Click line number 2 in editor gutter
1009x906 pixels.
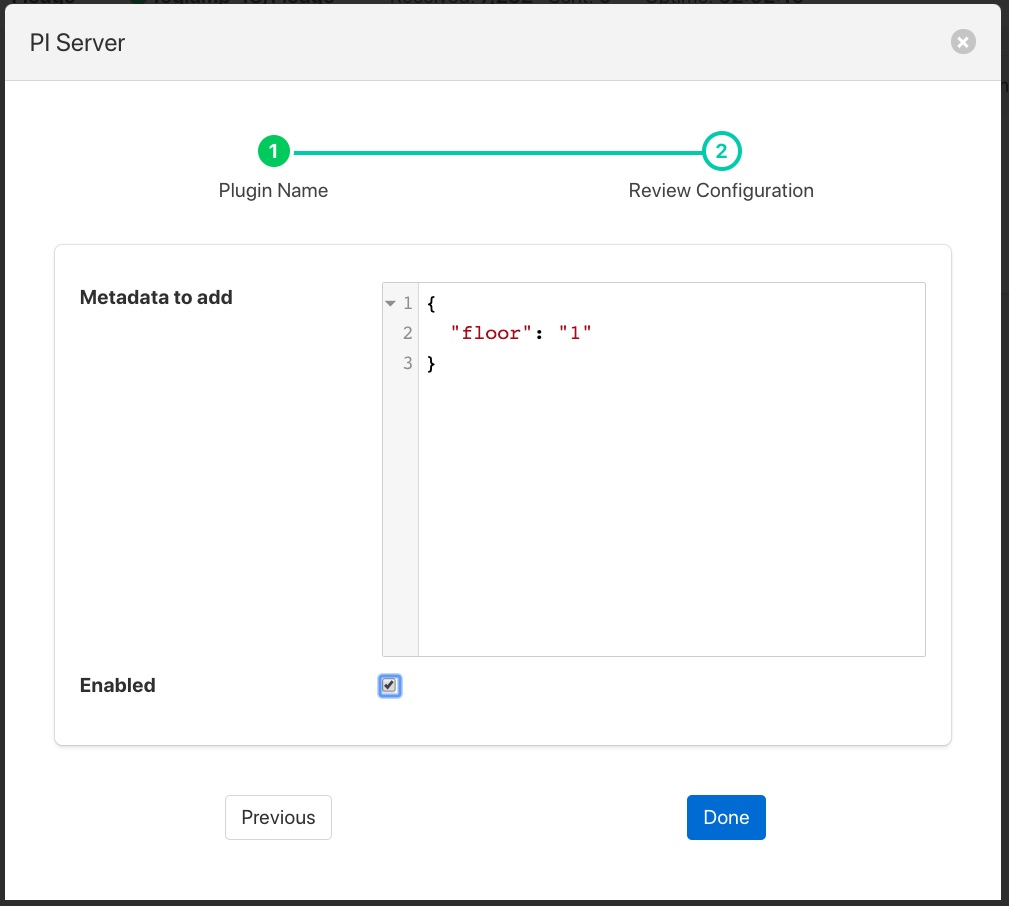(407, 333)
